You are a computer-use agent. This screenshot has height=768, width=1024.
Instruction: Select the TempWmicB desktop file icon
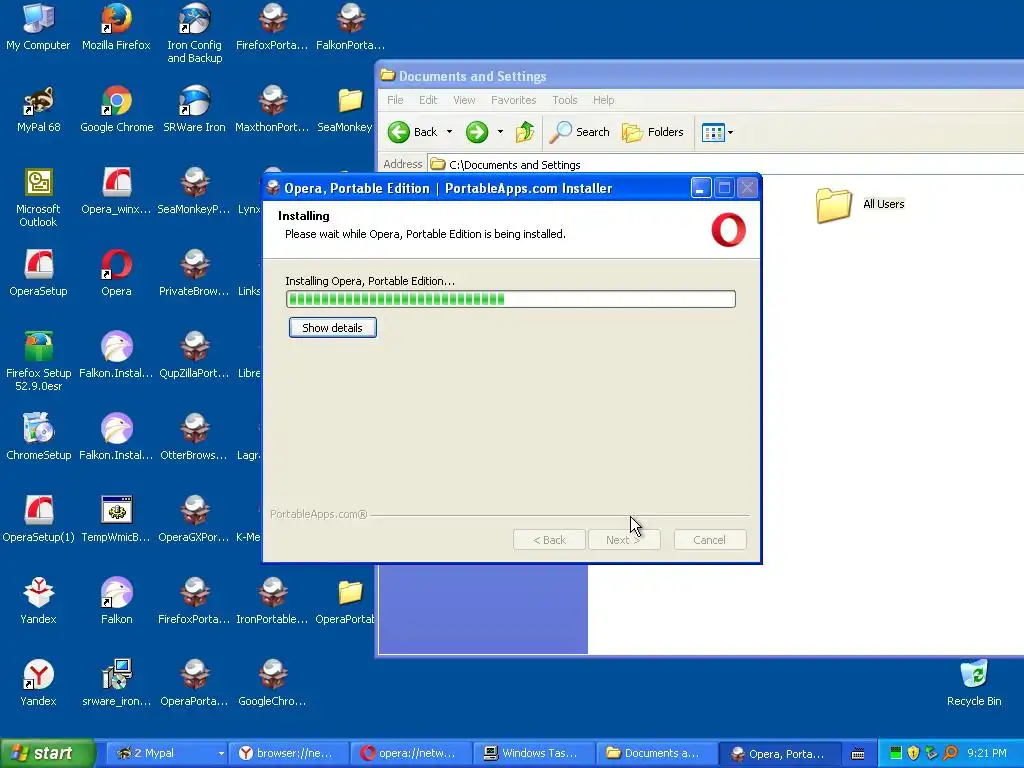[x=116, y=519]
